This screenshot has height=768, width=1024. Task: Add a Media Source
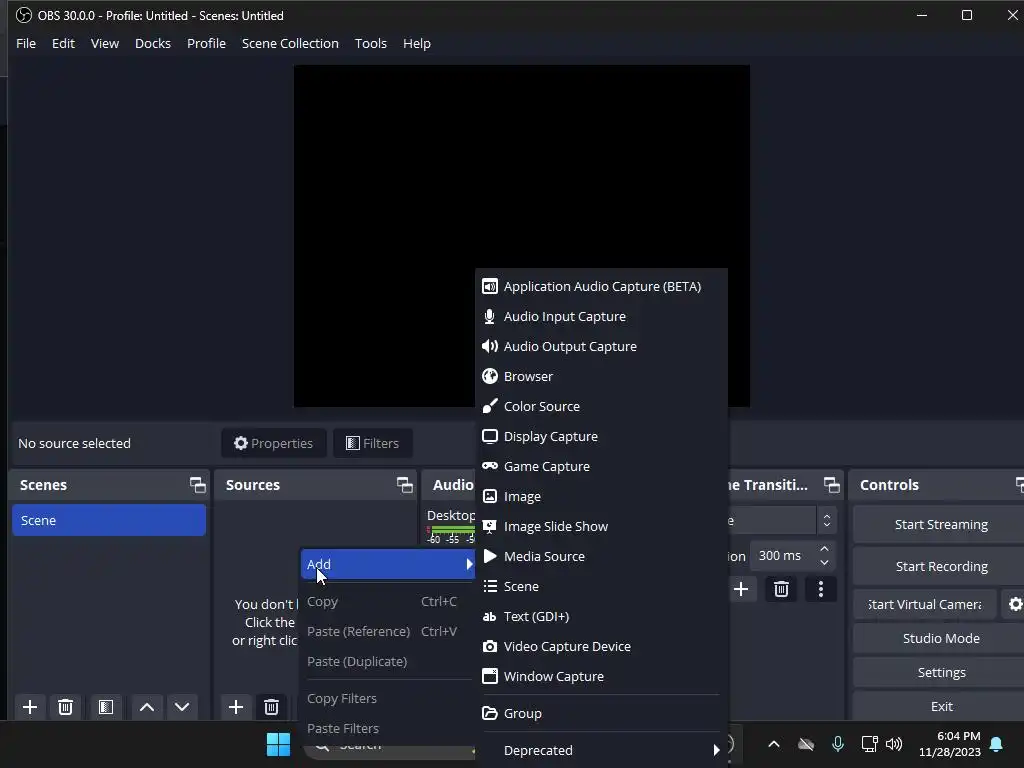601,557
